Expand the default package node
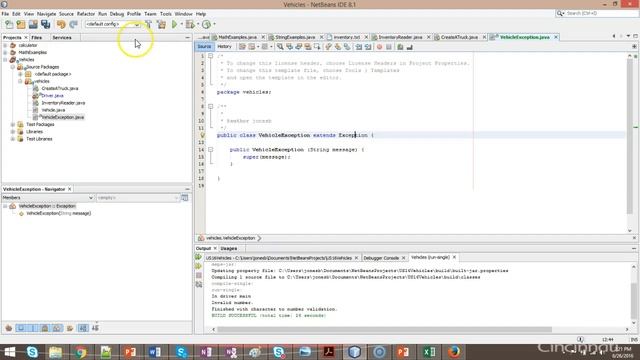The width and height of the screenshot is (640, 360). click(x=20, y=74)
